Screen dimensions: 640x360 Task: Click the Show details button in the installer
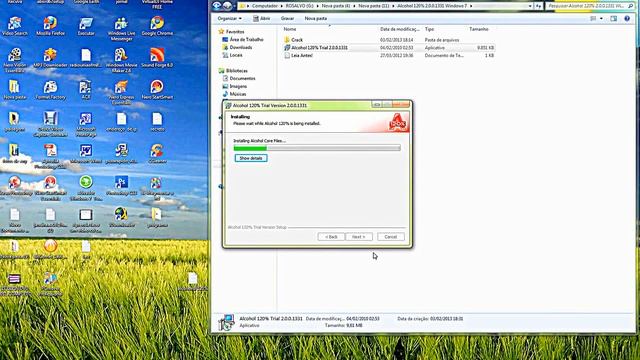(x=251, y=158)
